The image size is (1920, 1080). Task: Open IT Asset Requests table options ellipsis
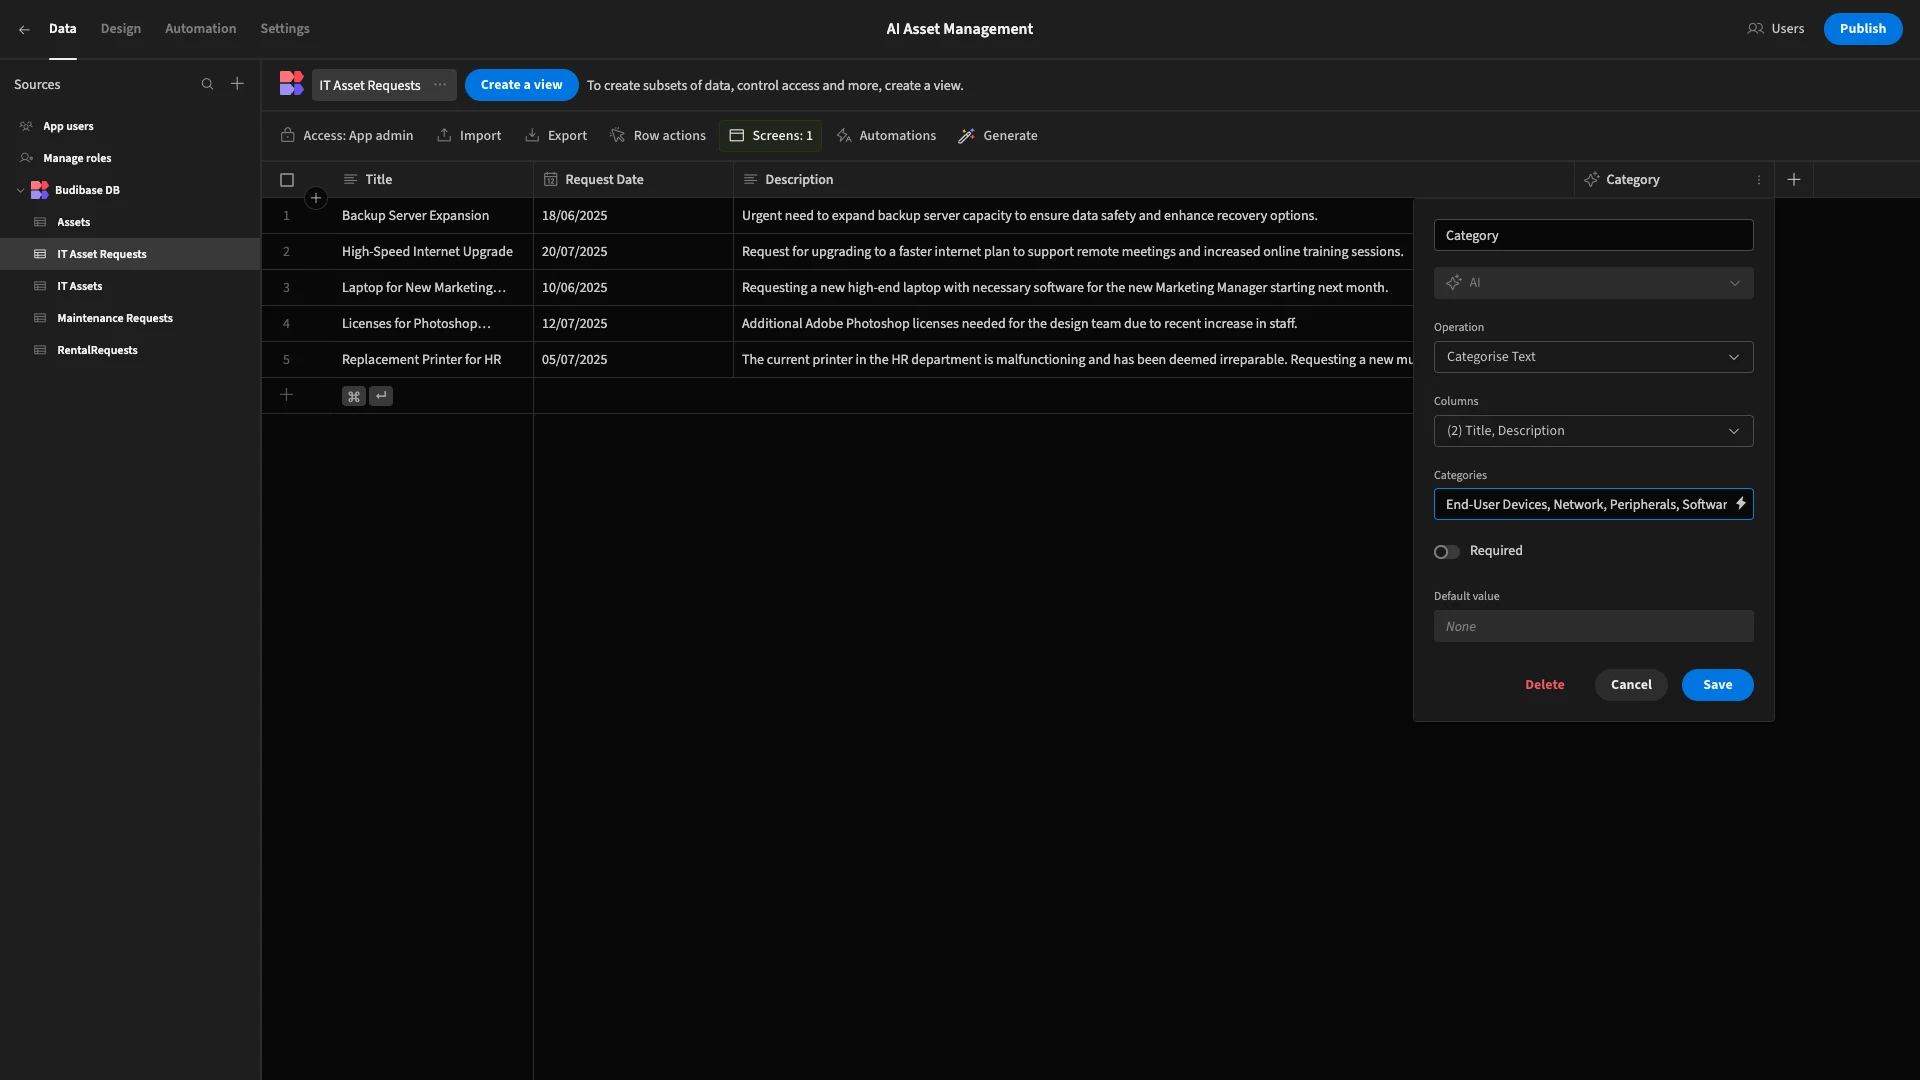(440, 85)
